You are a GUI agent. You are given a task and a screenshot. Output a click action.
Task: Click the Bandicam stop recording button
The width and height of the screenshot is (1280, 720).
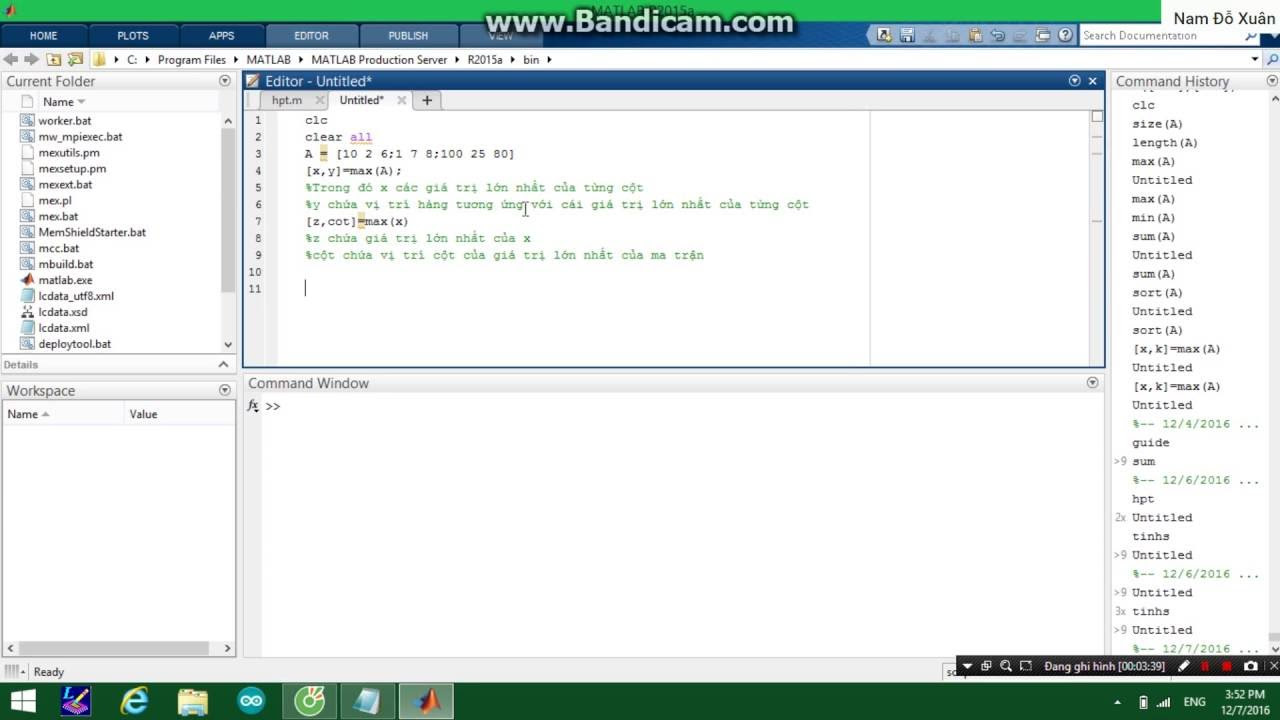click(x=1226, y=666)
